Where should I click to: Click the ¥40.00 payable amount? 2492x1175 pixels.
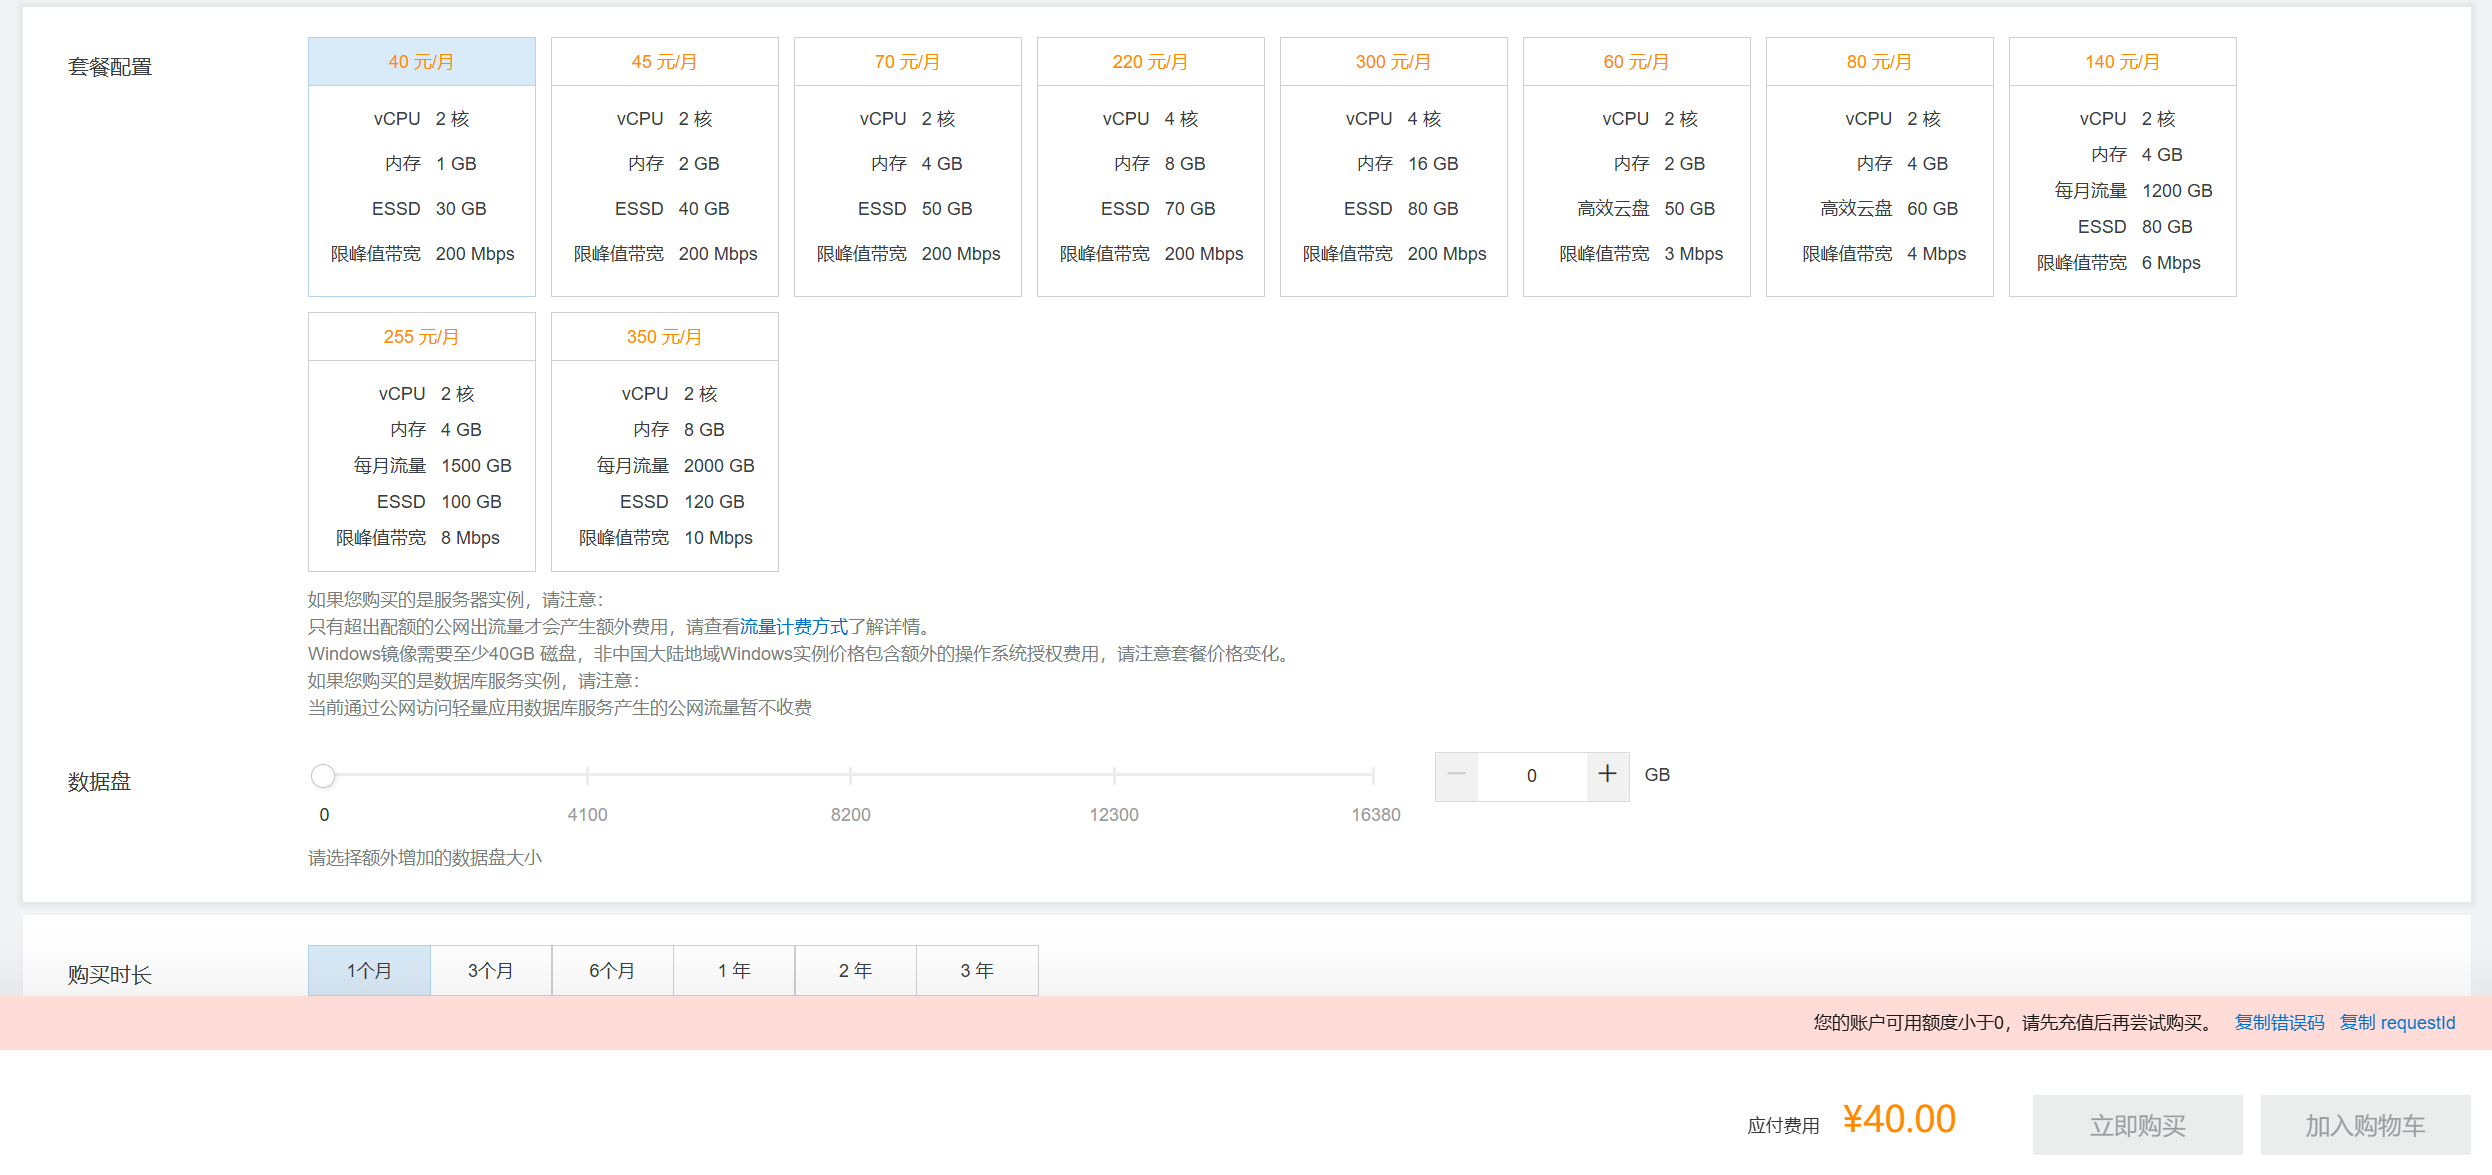1899,1120
